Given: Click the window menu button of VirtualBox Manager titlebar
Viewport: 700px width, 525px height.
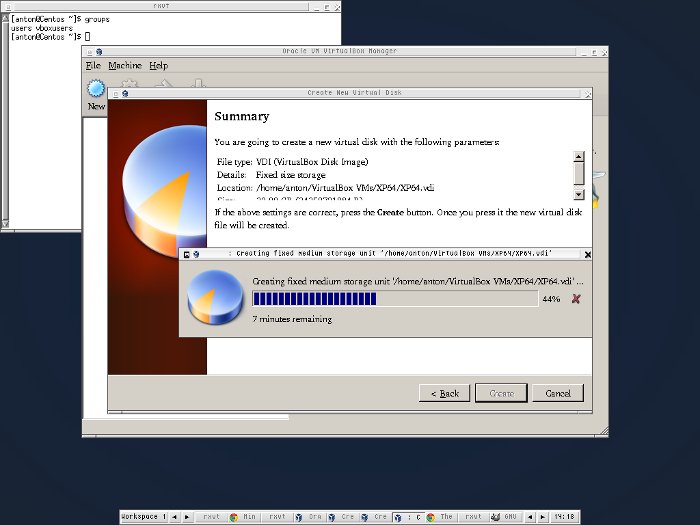Looking at the screenshot, I should [90, 52].
